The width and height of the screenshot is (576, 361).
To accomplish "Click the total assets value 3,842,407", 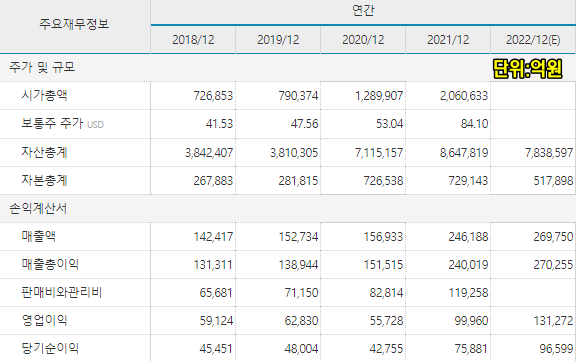I will coord(209,152).
